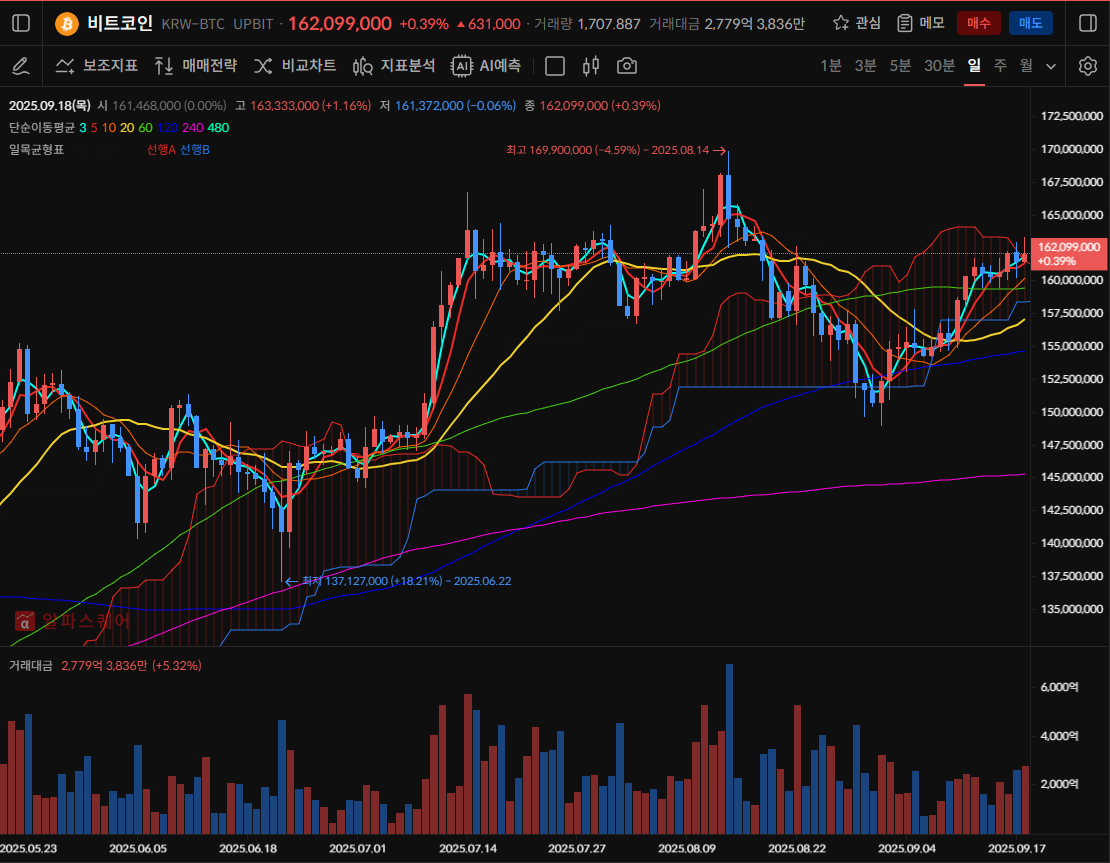Click the 6,000억 volume axis label

pos(1060,687)
